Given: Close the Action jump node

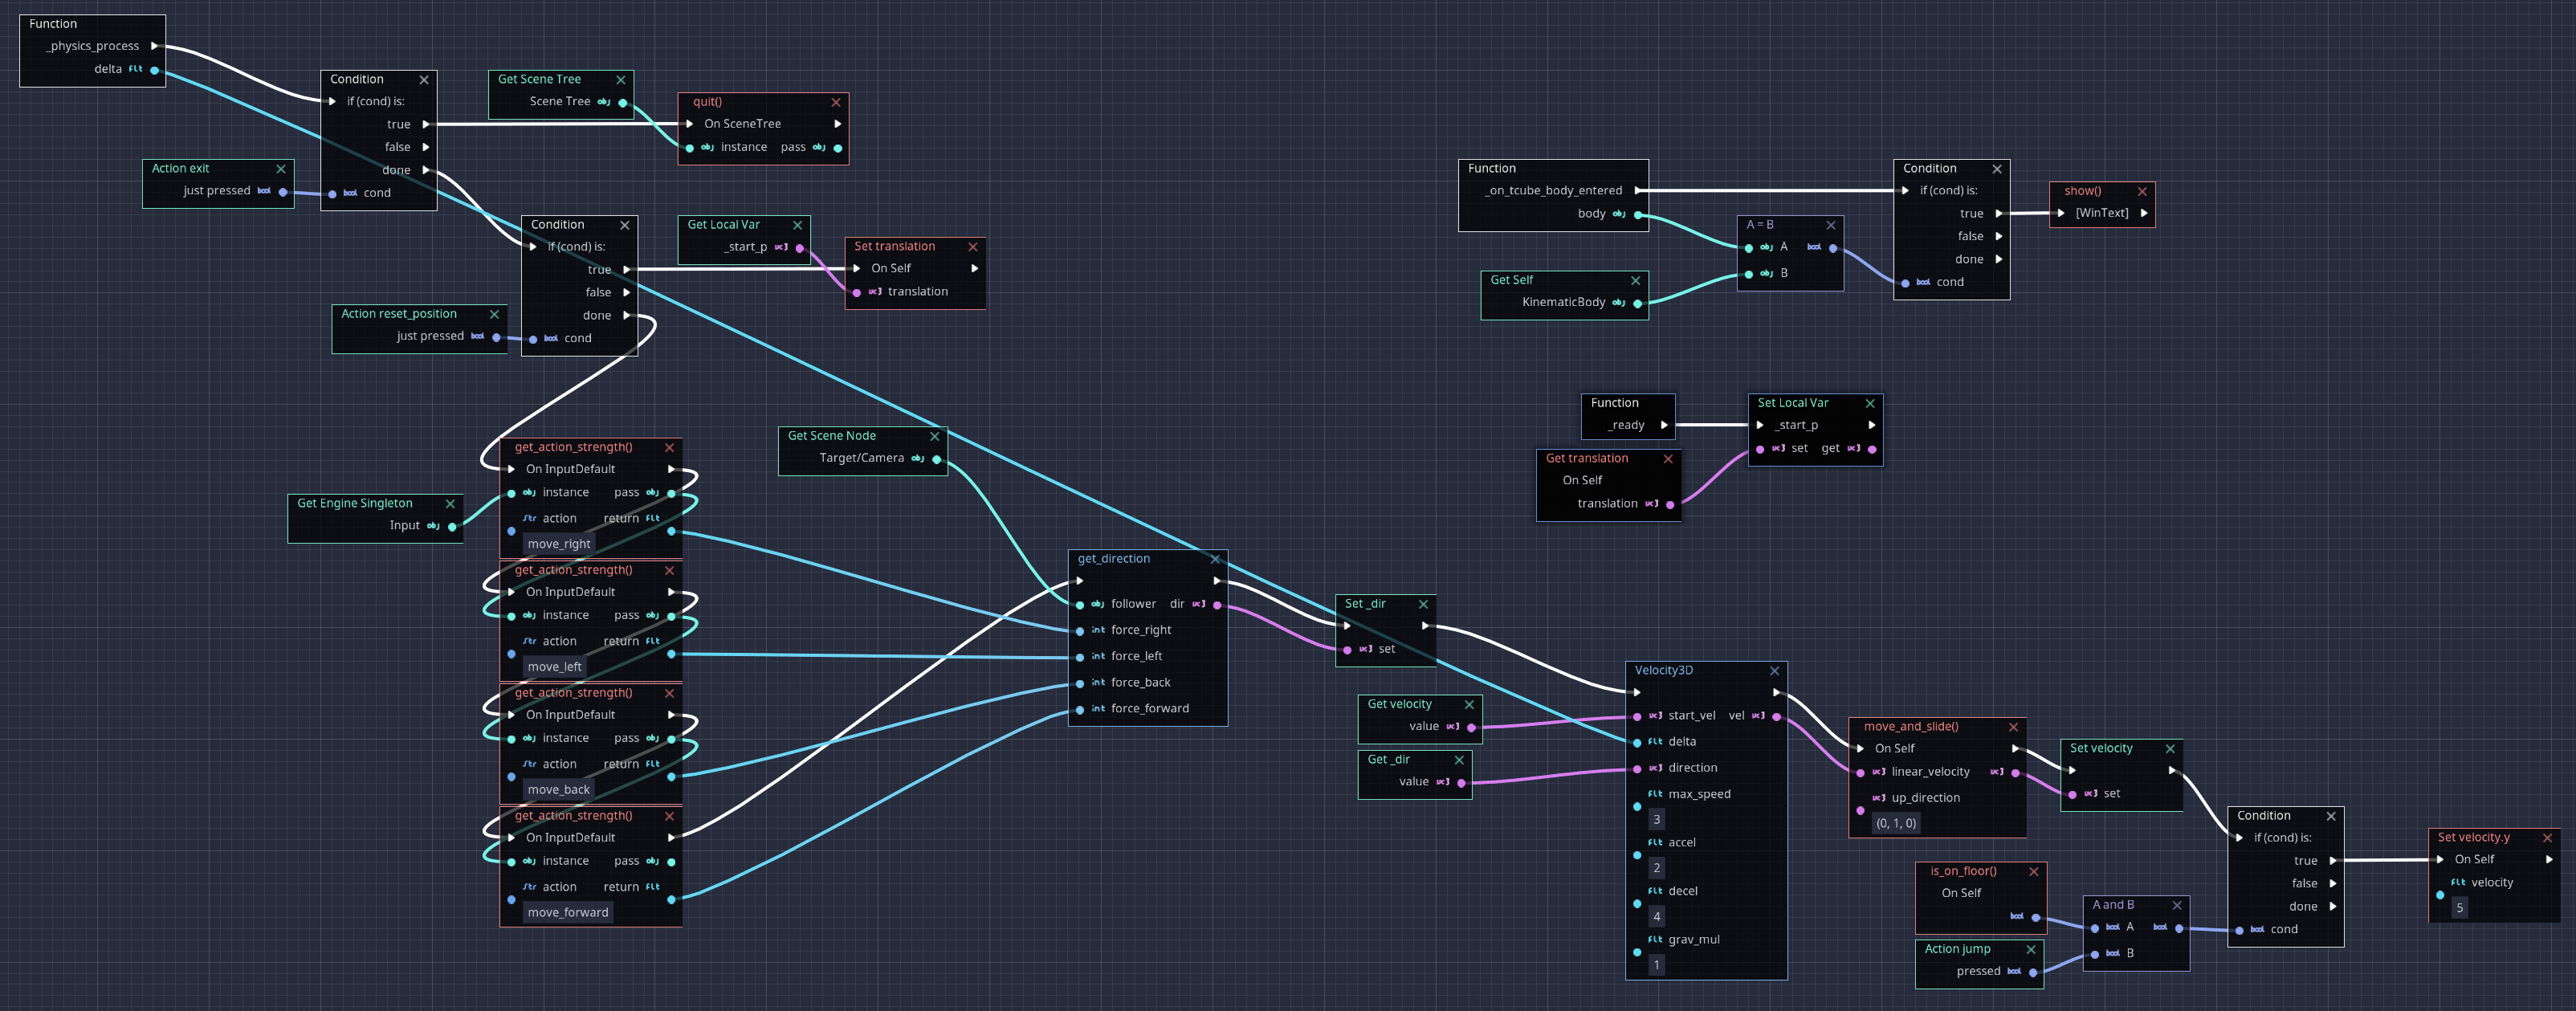Looking at the screenshot, I should click(2031, 950).
